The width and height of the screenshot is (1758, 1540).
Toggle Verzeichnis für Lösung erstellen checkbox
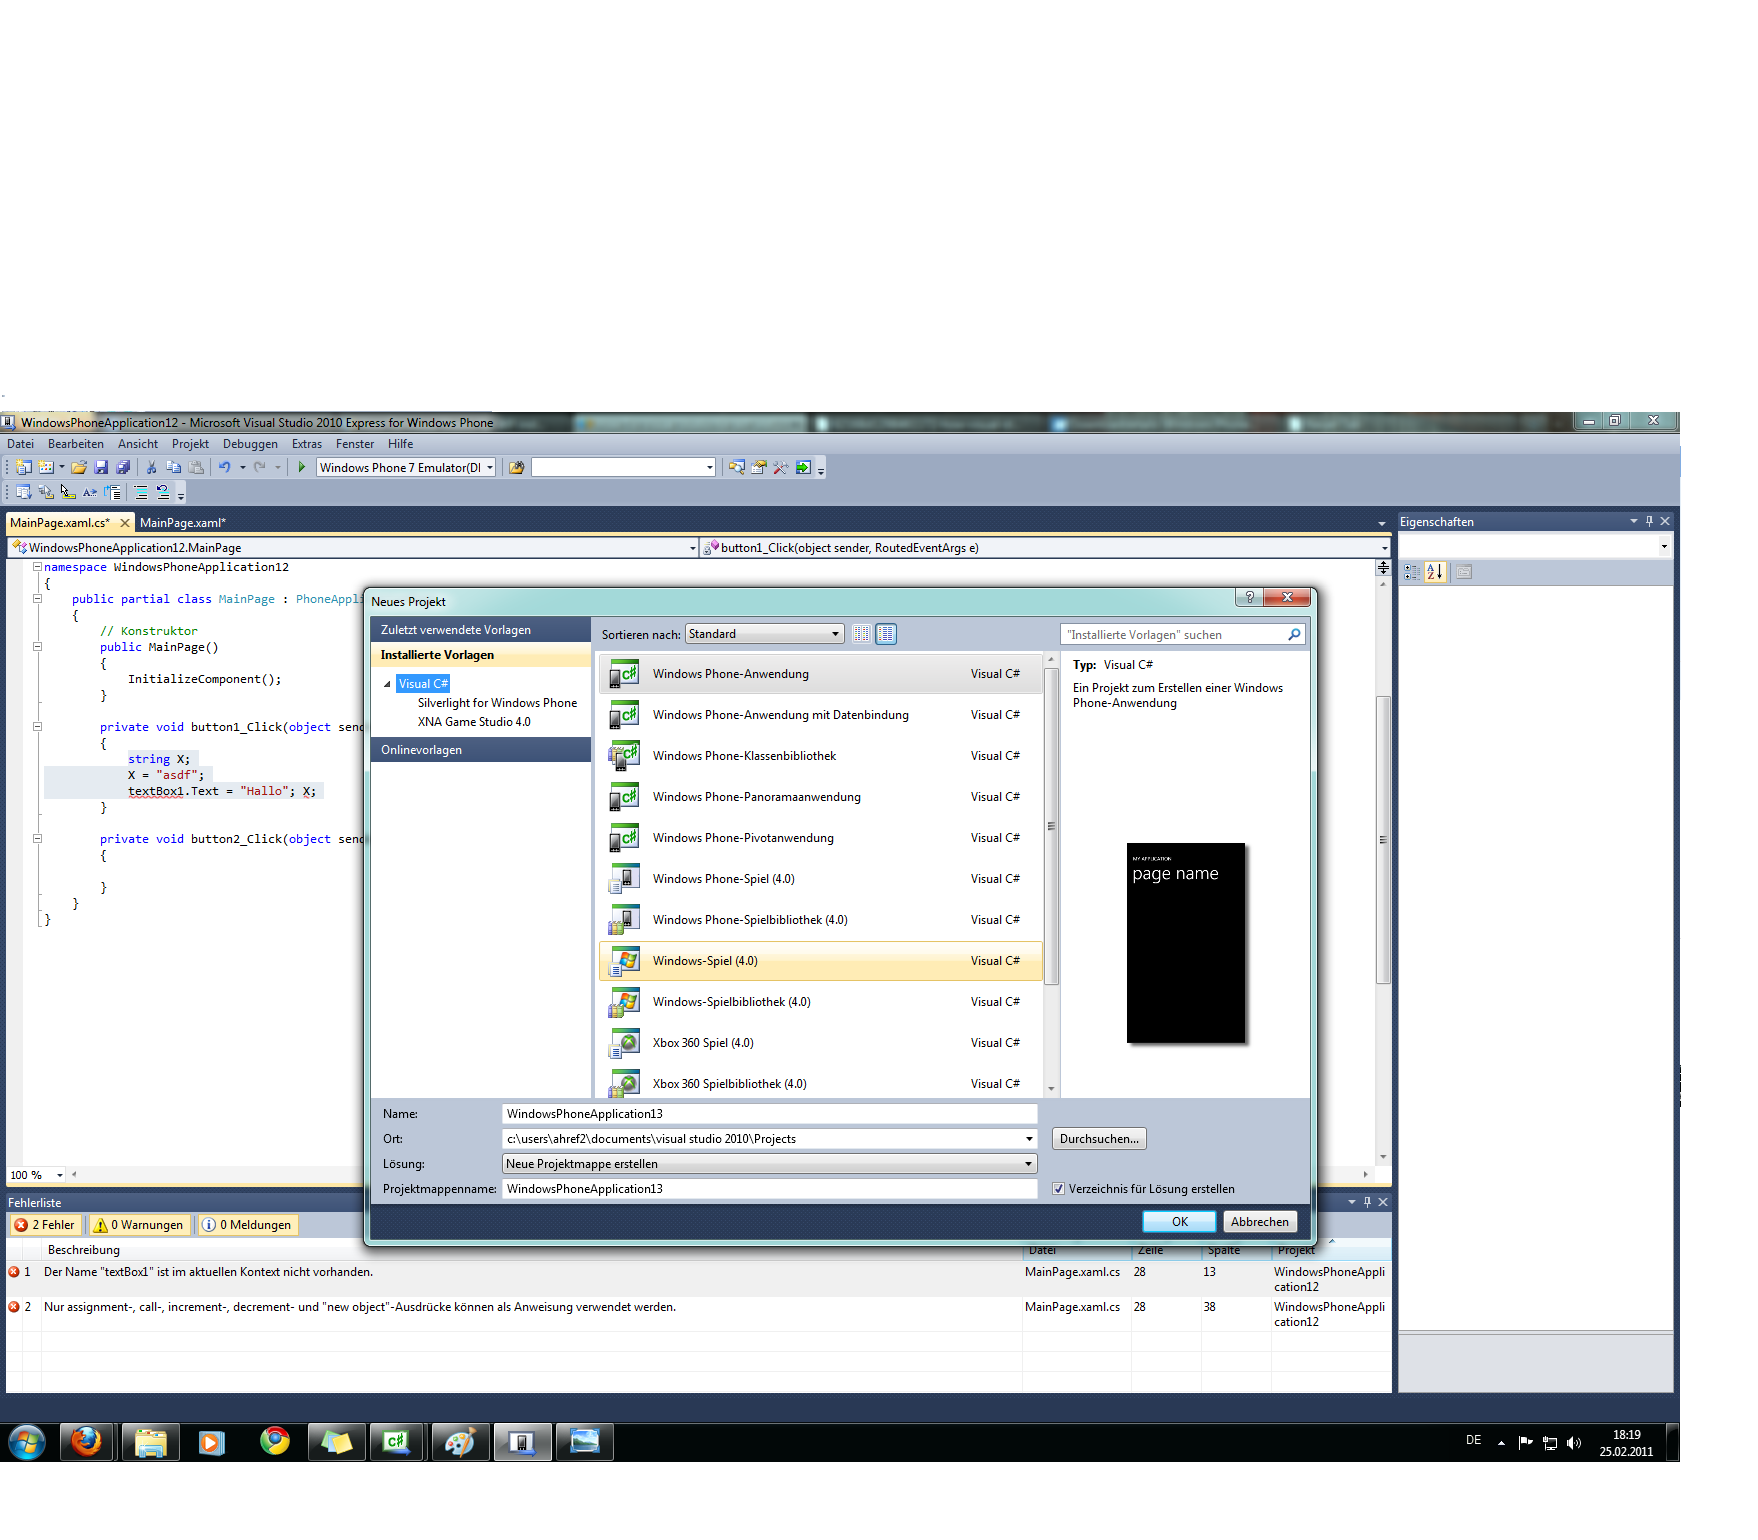pyautogui.click(x=1058, y=1189)
